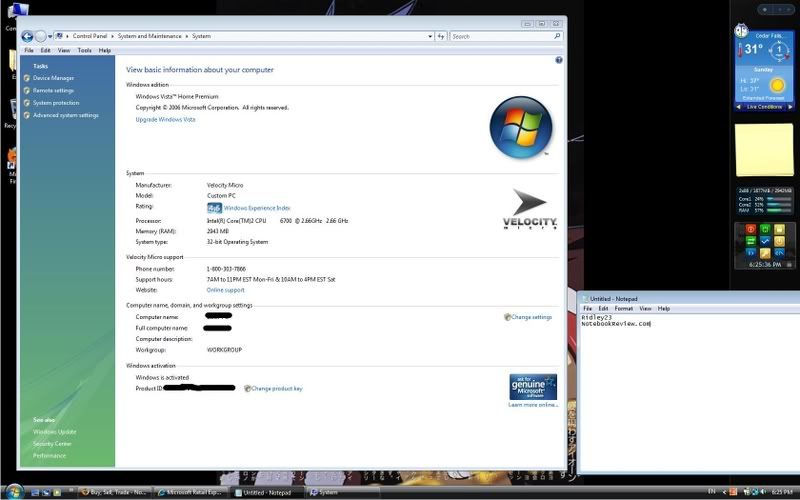
Task: Switch to Untitled - Notepad taskbar button
Action: pos(267,492)
